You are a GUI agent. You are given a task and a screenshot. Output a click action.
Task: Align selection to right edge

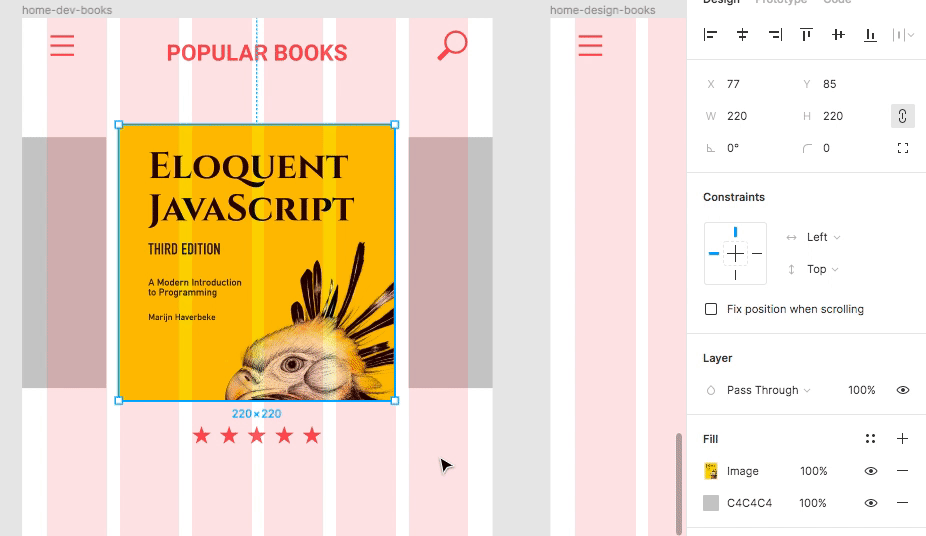coord(775,35)
